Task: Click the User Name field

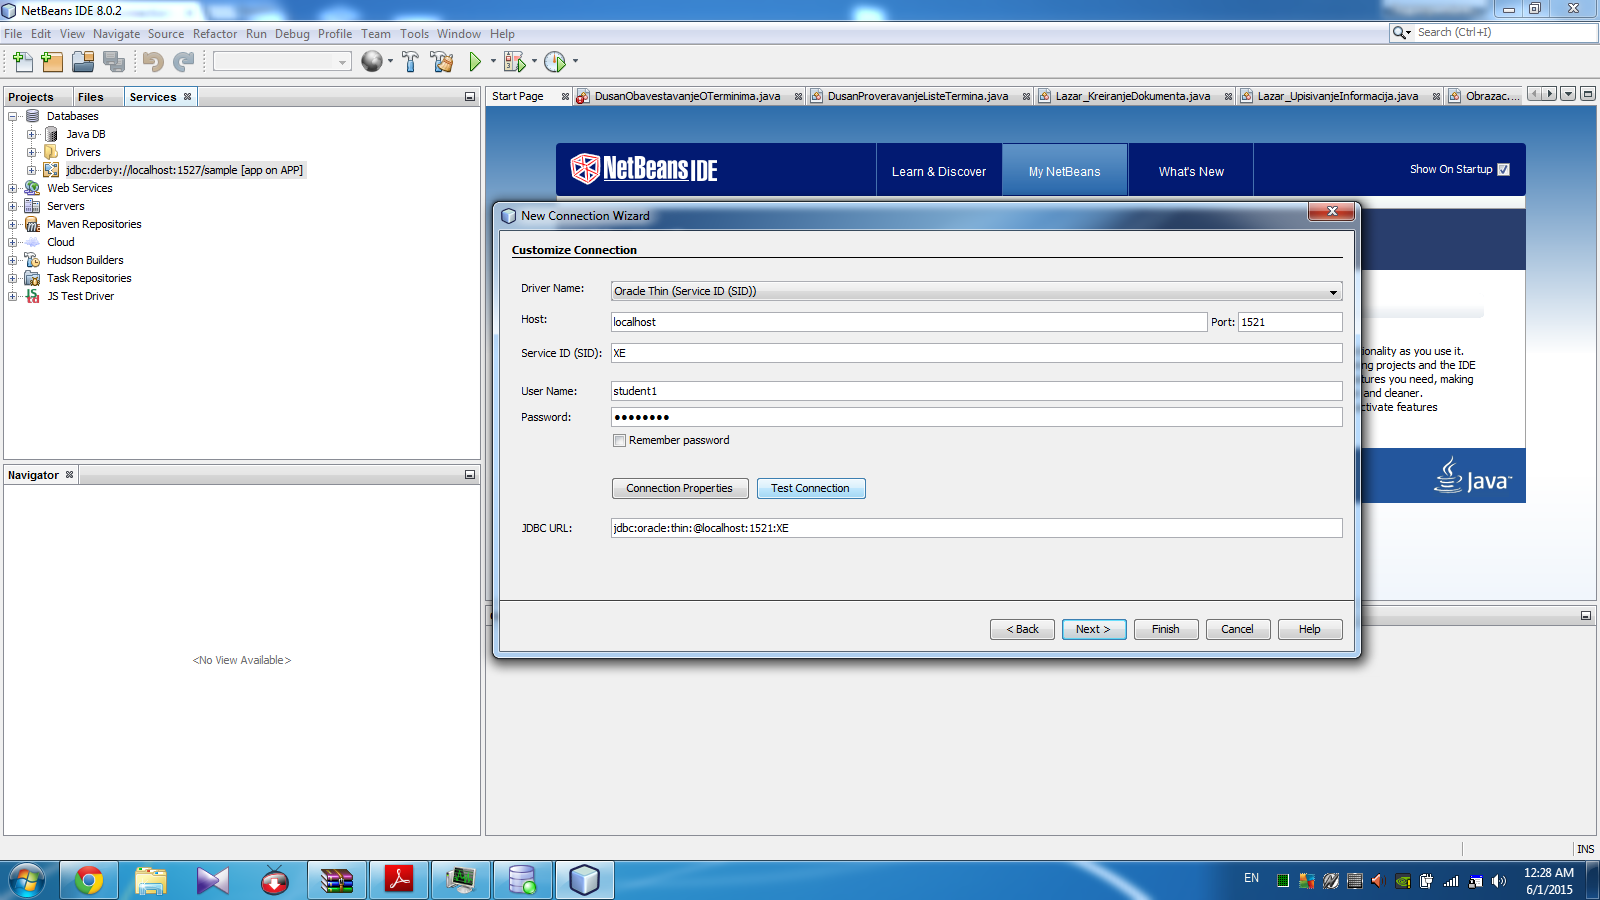Action: click(977, 391)
